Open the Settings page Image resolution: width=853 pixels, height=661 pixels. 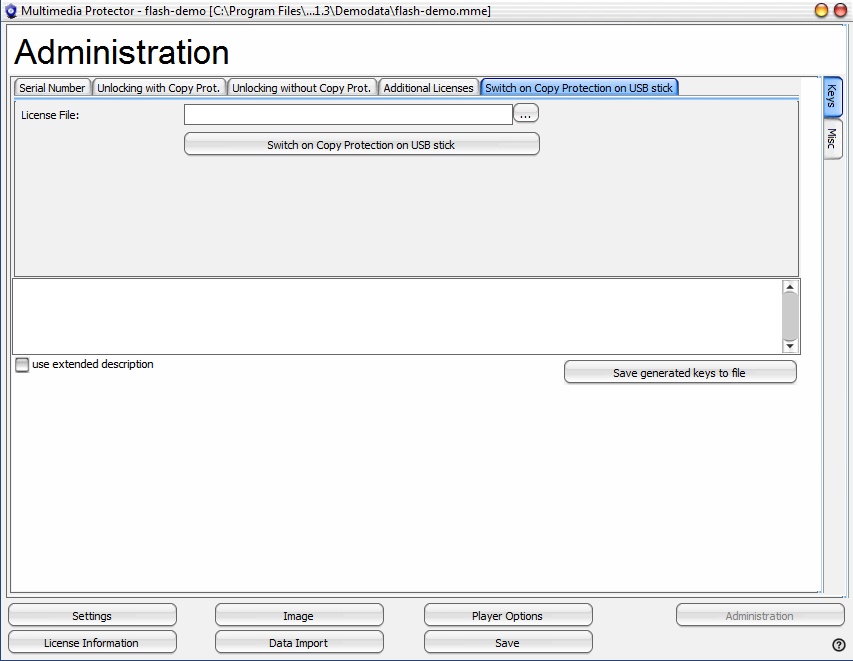(92, 616)
